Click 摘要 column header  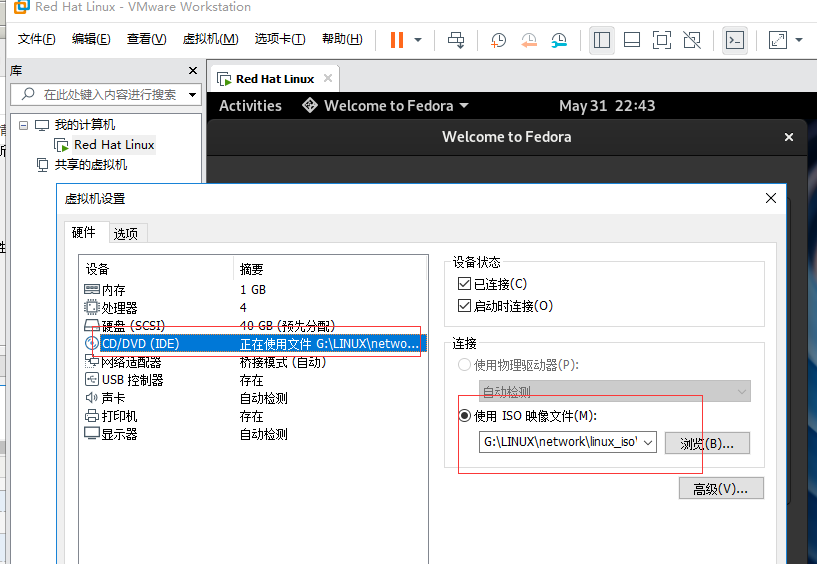(330, 269)
